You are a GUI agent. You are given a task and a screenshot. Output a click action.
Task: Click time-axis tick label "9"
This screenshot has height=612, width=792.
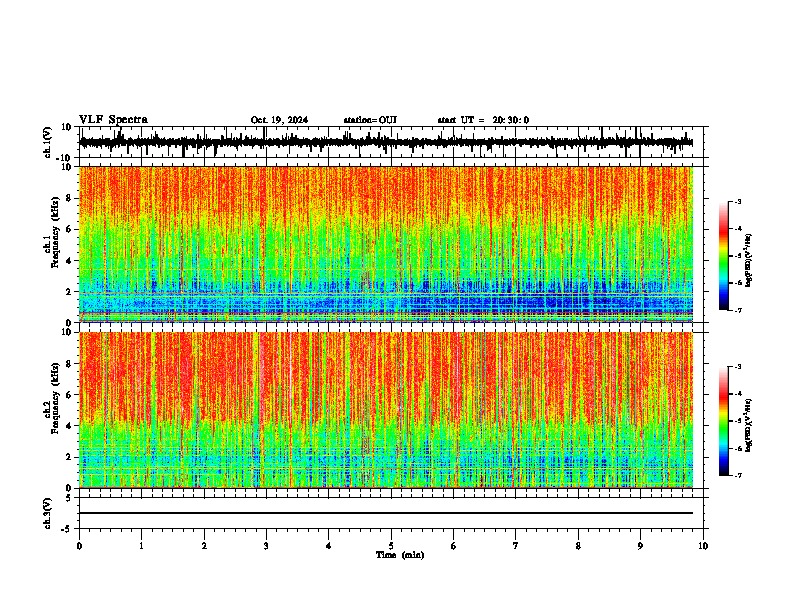click(640, 546)
